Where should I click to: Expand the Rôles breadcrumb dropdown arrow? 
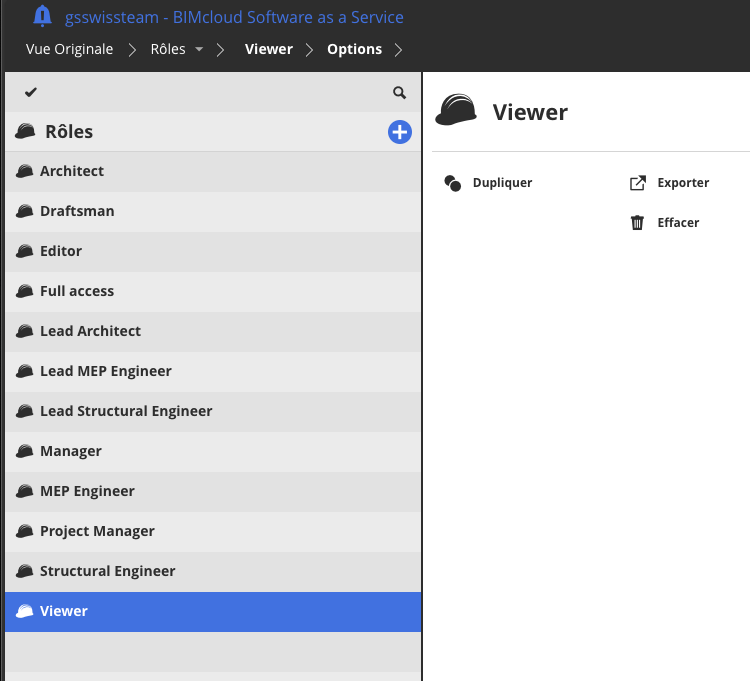(199, 49)
